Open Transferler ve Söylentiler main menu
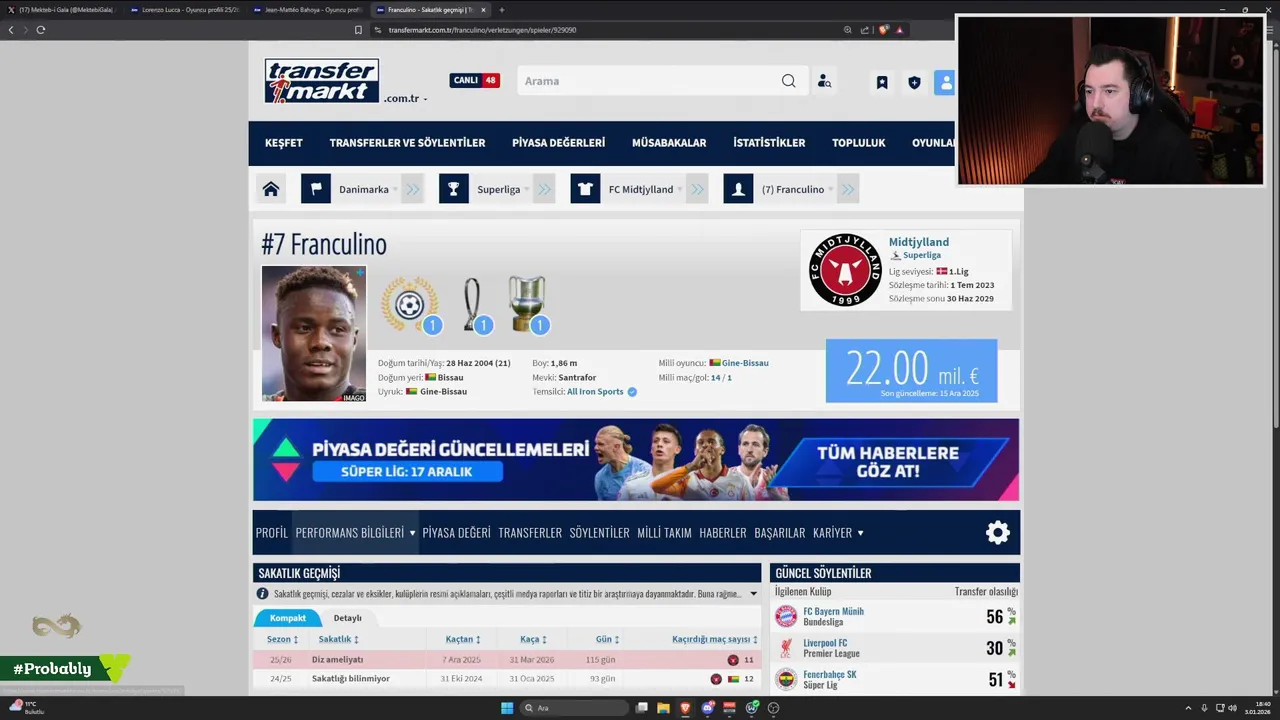1280x720 pixels. (x=407, y=143)
